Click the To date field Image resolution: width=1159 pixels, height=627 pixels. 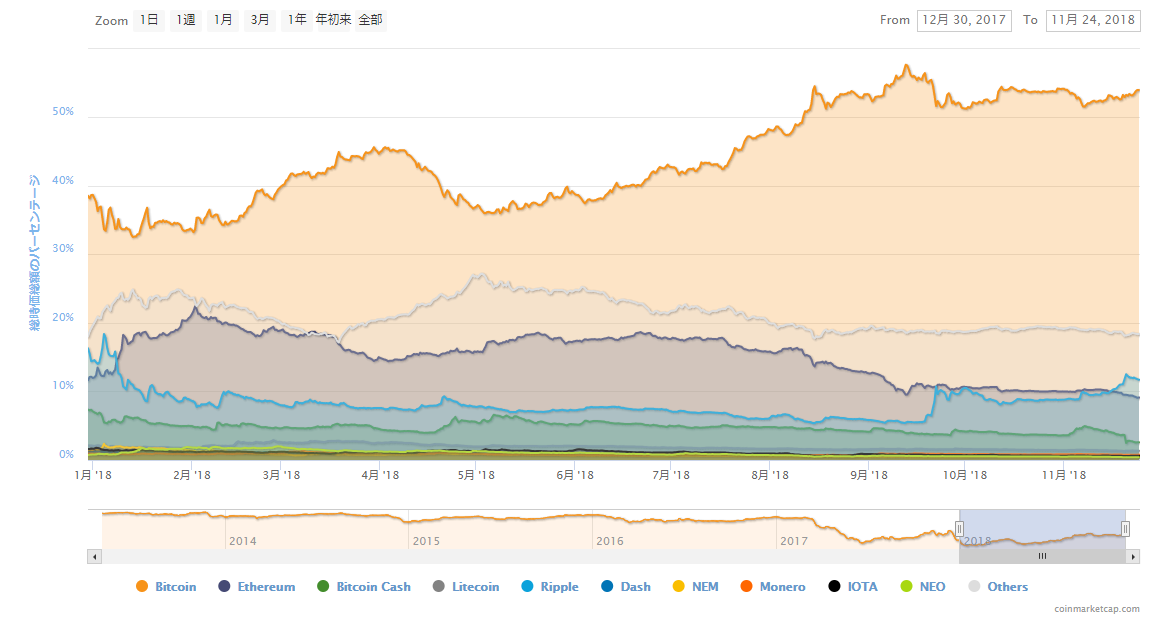point(1092,20)
